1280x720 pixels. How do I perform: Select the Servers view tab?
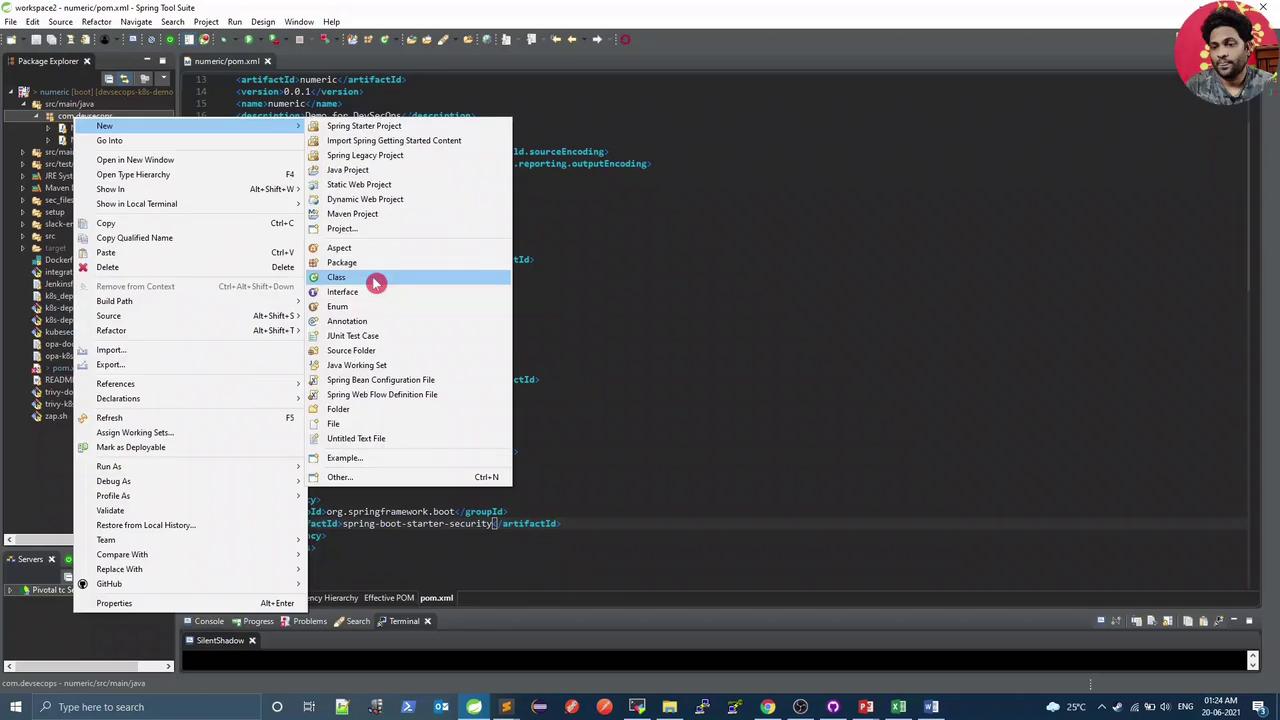(29, 559)
